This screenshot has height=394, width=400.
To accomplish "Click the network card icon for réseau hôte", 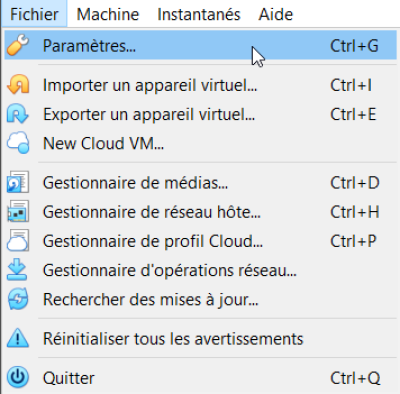I will [18, 211].
